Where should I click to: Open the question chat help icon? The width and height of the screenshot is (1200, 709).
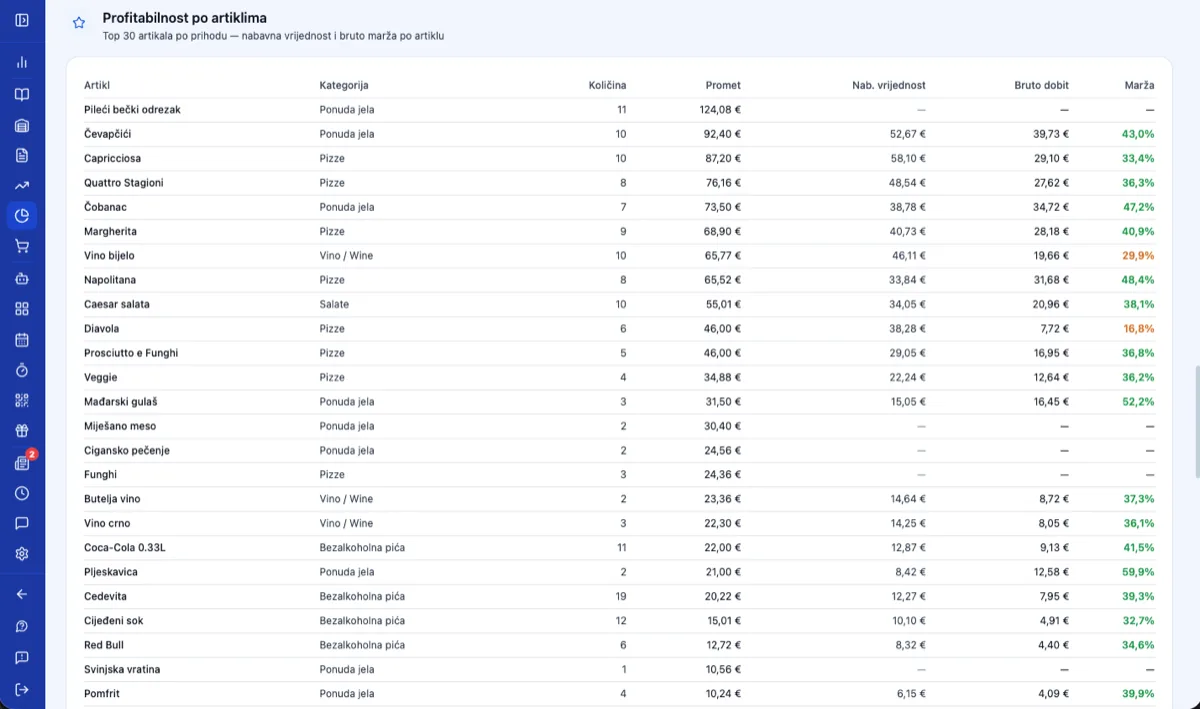pyautogui.click(x=22, y=626)
